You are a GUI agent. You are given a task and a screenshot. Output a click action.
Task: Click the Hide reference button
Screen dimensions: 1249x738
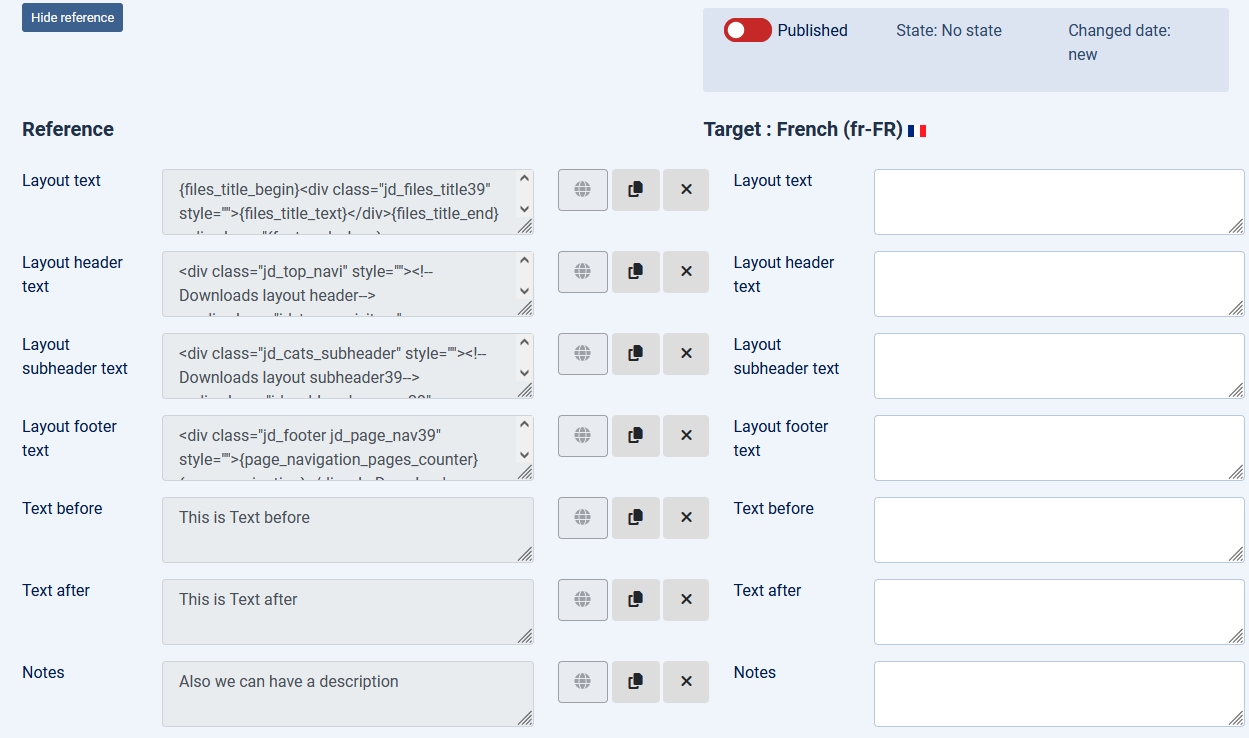72,18
